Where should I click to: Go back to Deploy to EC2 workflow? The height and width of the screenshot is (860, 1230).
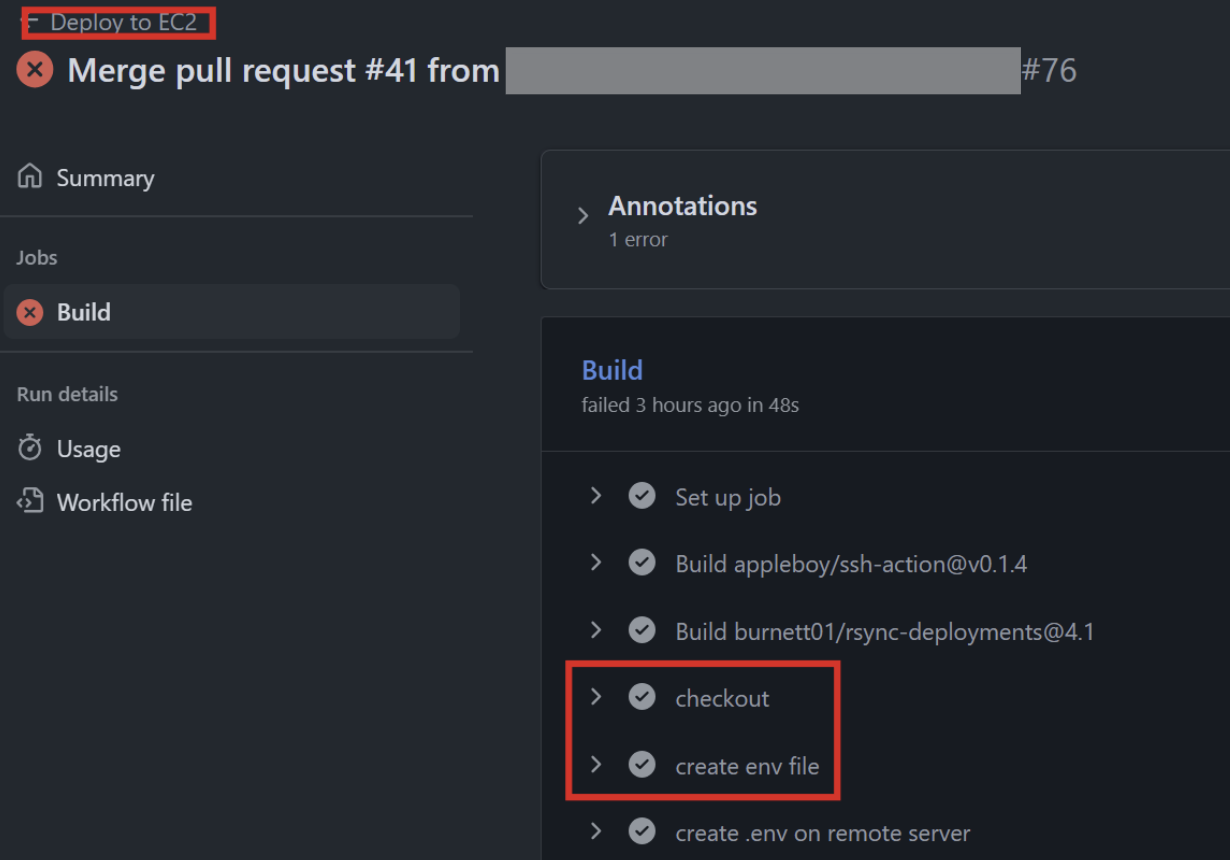[122, 22]
